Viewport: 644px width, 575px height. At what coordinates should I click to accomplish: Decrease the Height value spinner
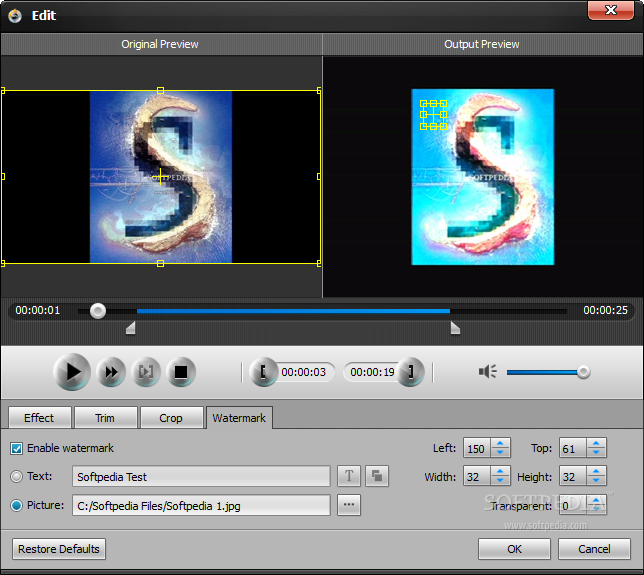coord(596,481)
